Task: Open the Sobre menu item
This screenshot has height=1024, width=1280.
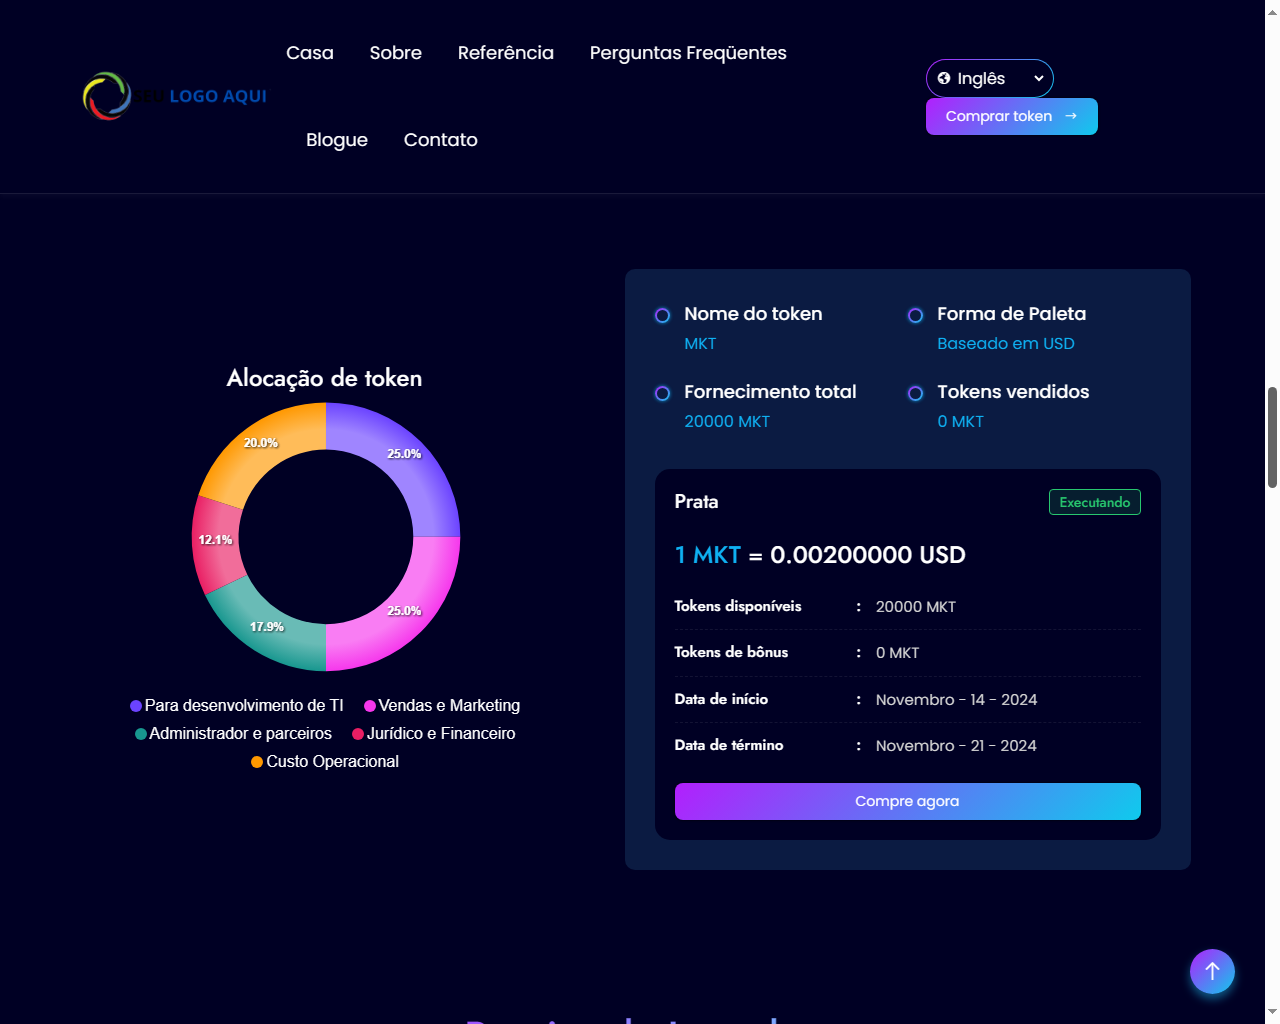Action: pyautogui.click(x=395, y=53)
